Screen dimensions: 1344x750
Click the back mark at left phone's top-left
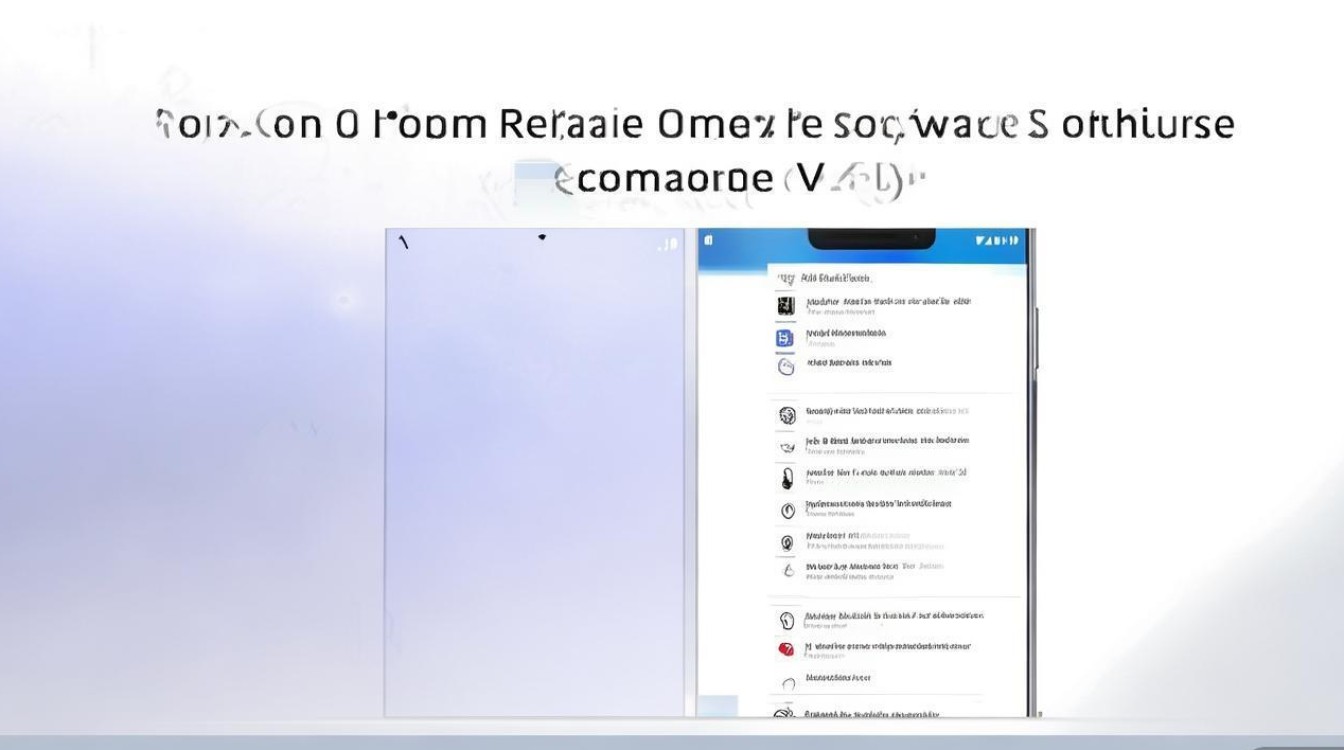coord(404,243)
